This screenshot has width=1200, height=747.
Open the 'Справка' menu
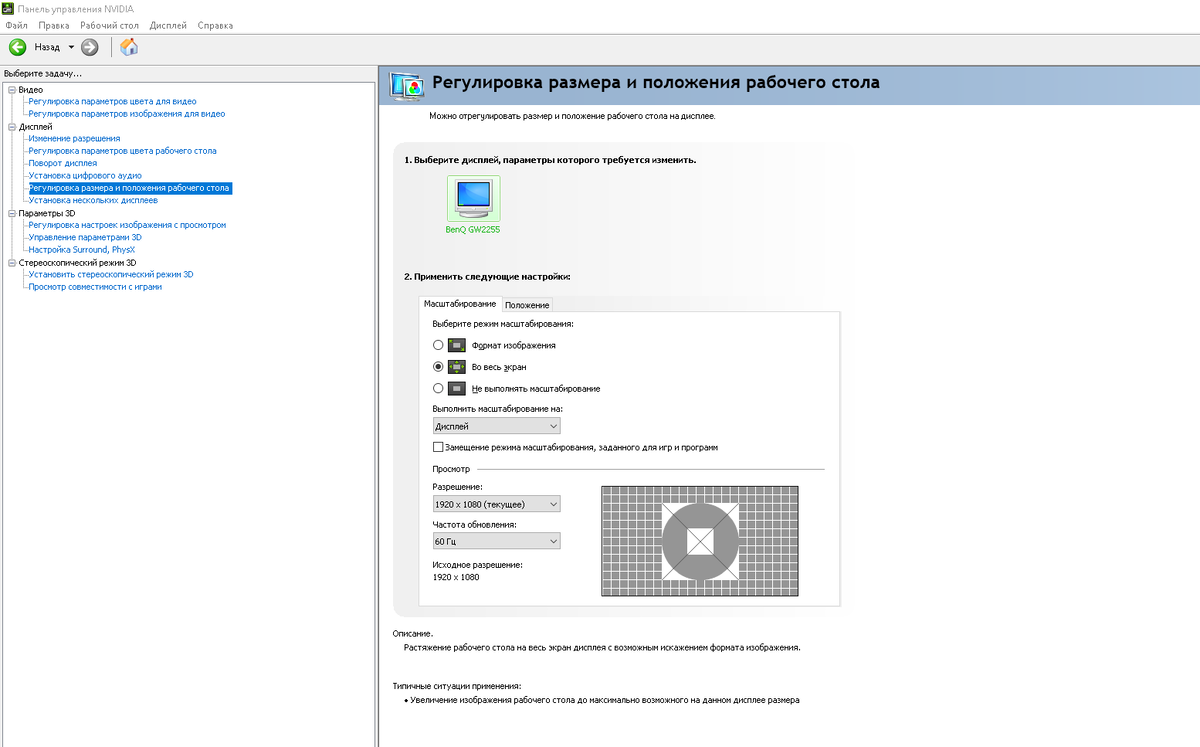point(215,25)
